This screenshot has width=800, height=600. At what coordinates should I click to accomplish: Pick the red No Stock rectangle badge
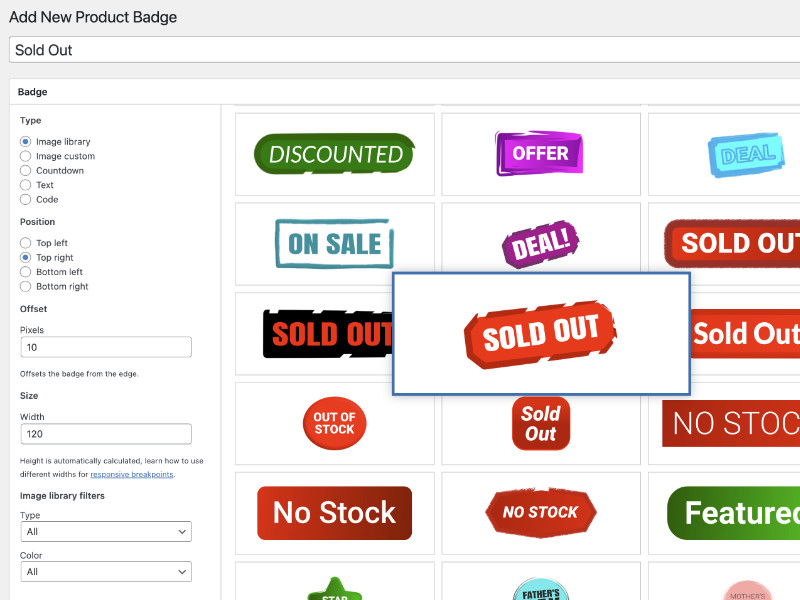point(334,513)
